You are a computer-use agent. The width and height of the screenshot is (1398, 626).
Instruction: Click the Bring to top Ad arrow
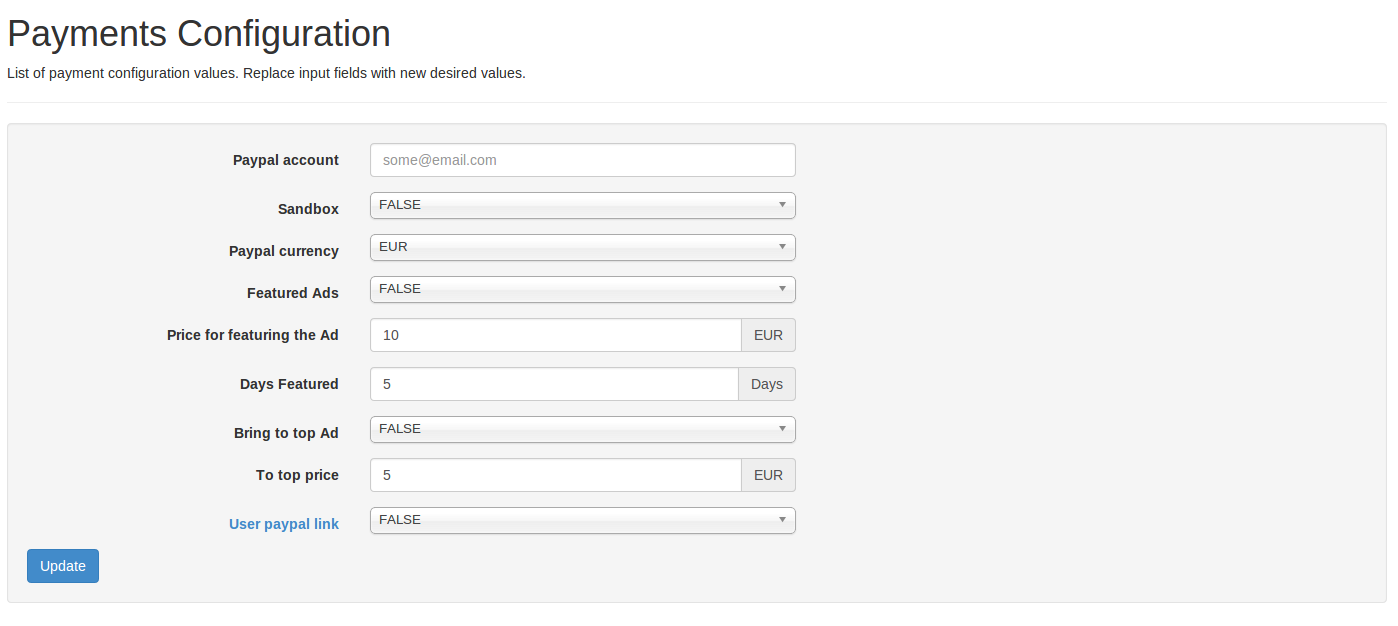782,429
